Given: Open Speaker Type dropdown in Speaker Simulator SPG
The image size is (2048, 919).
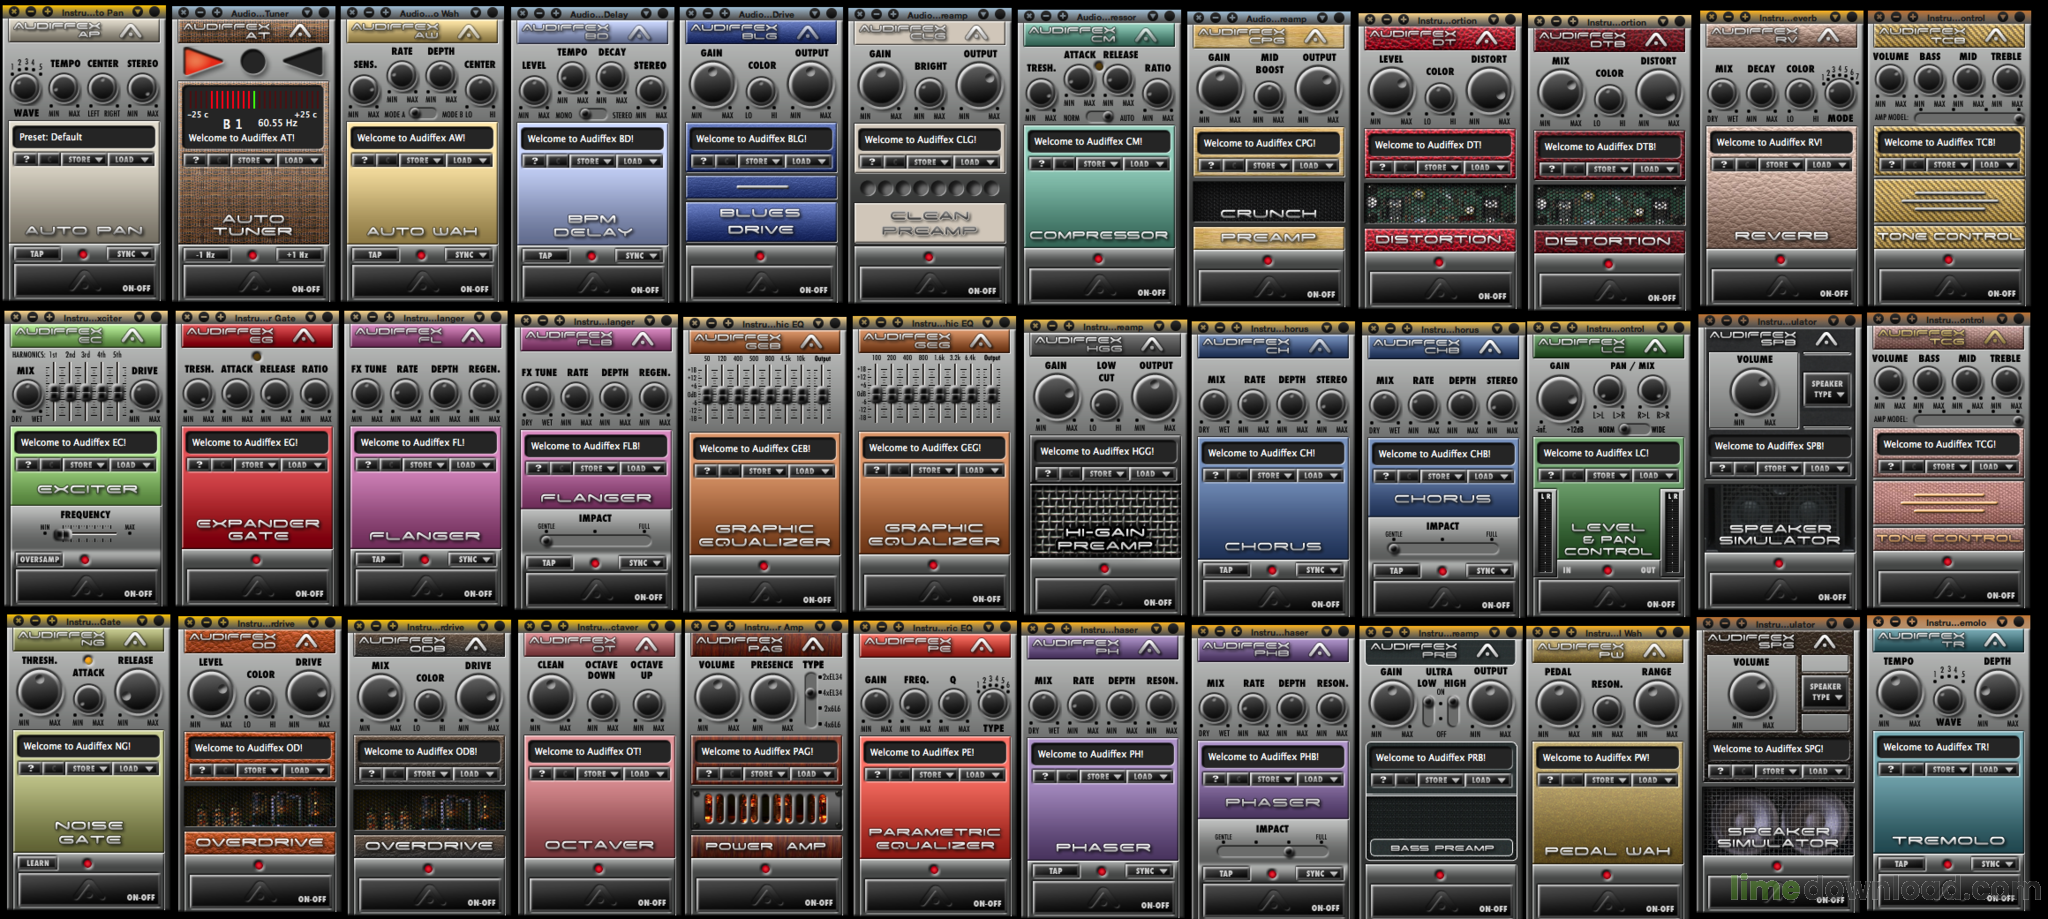Looking at the screenshot, I should (1825, 692).
